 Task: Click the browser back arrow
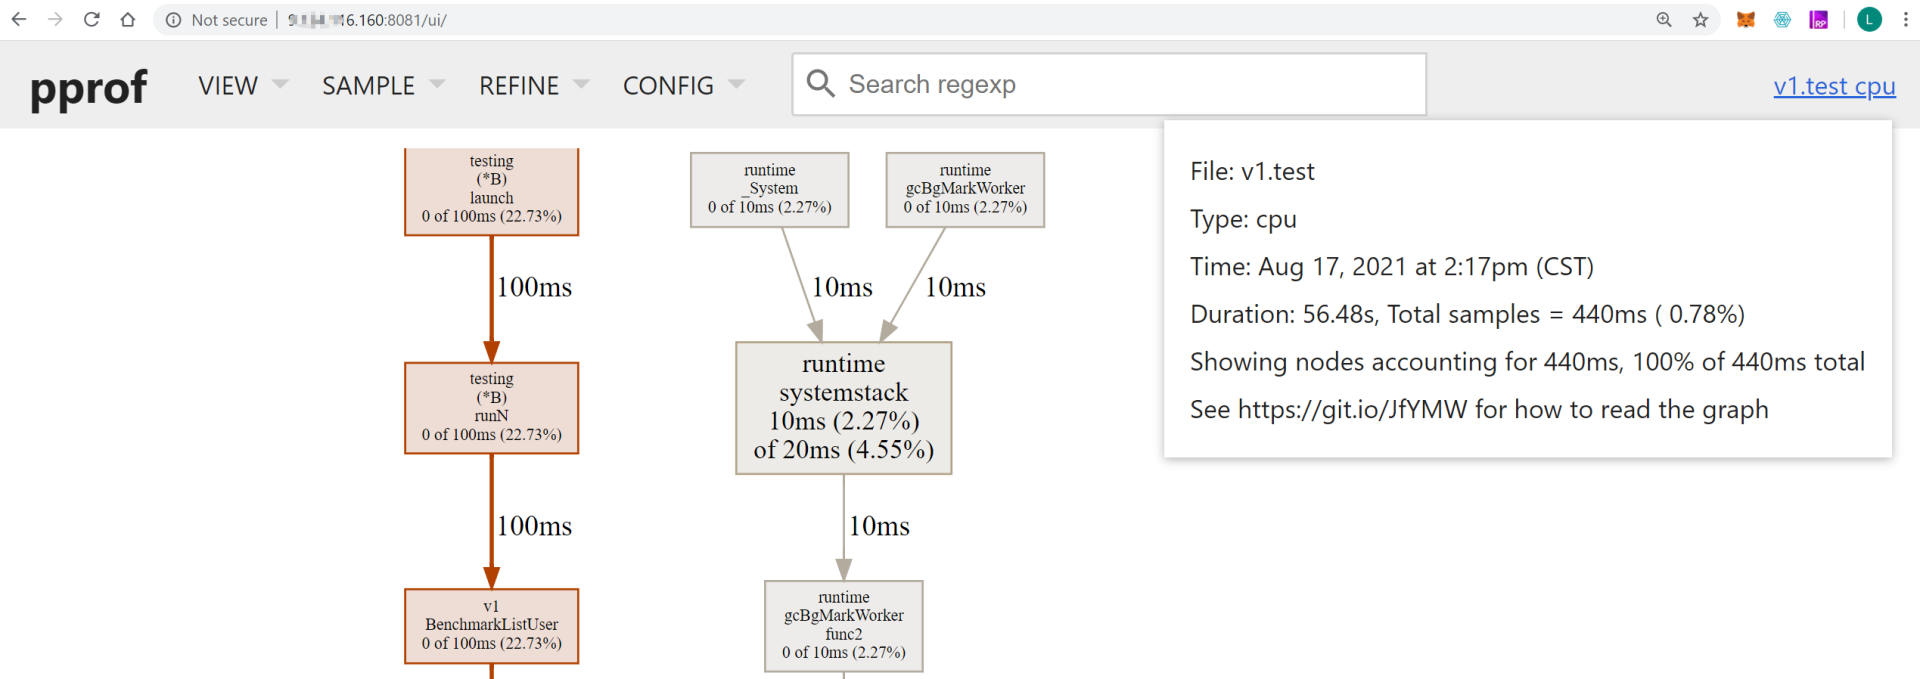coord(19,20)
